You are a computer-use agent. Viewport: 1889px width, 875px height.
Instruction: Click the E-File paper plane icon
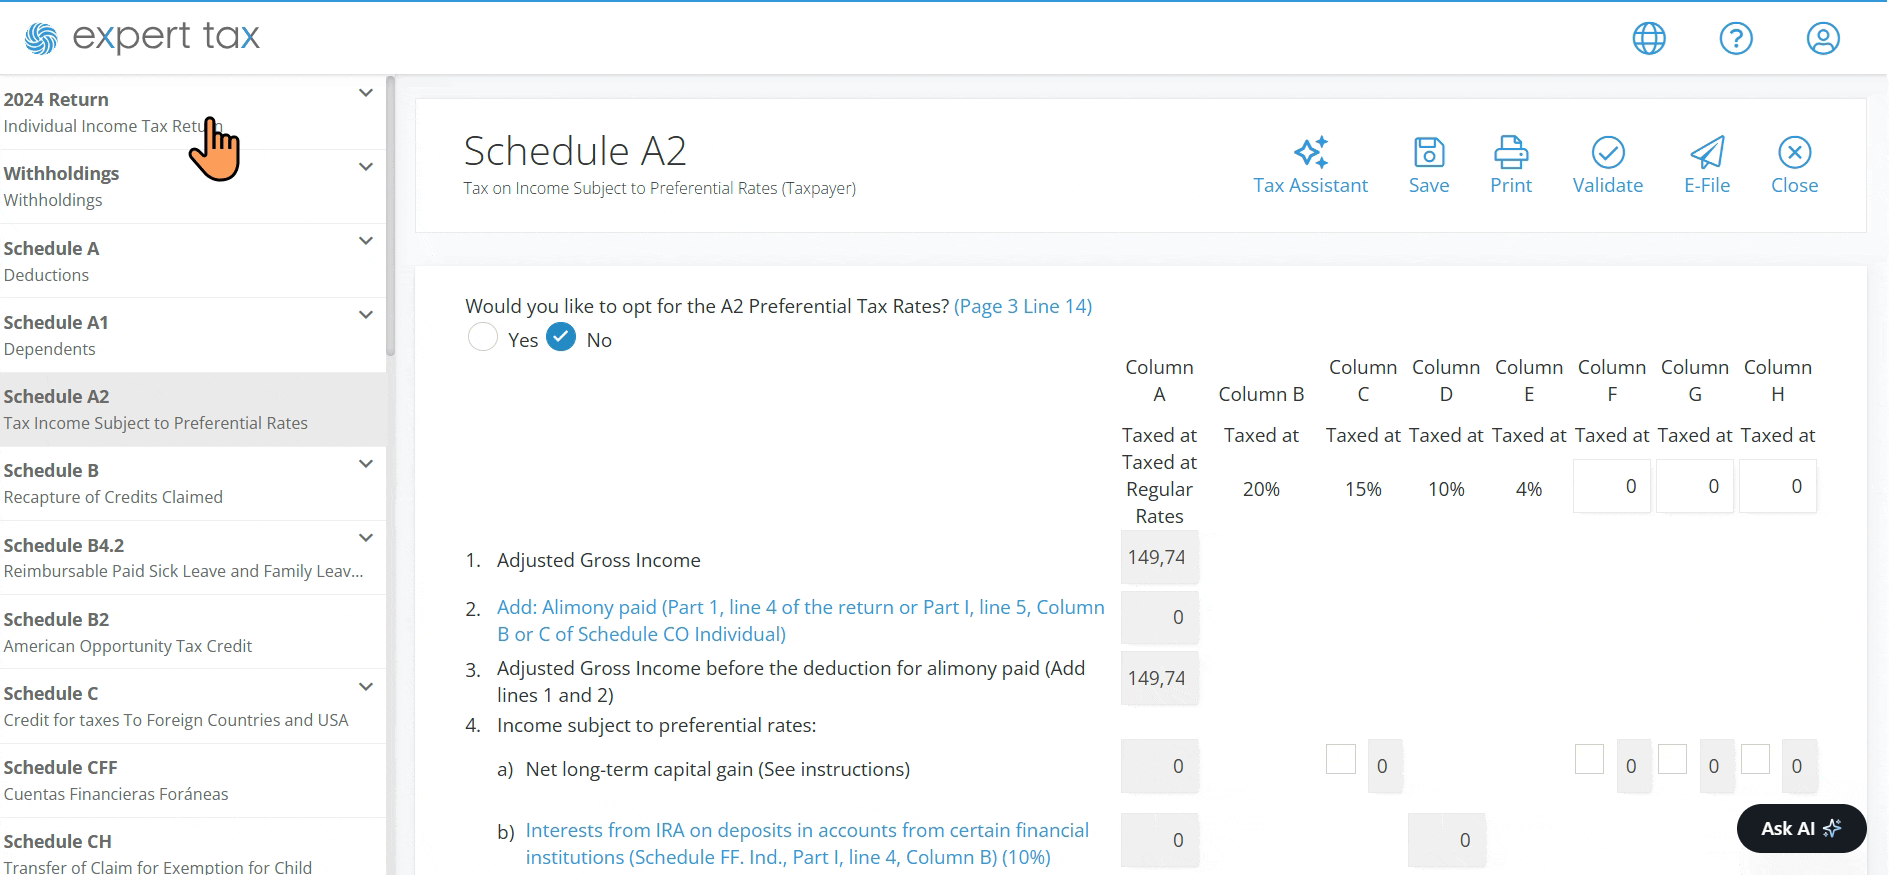click(1707, 152)
